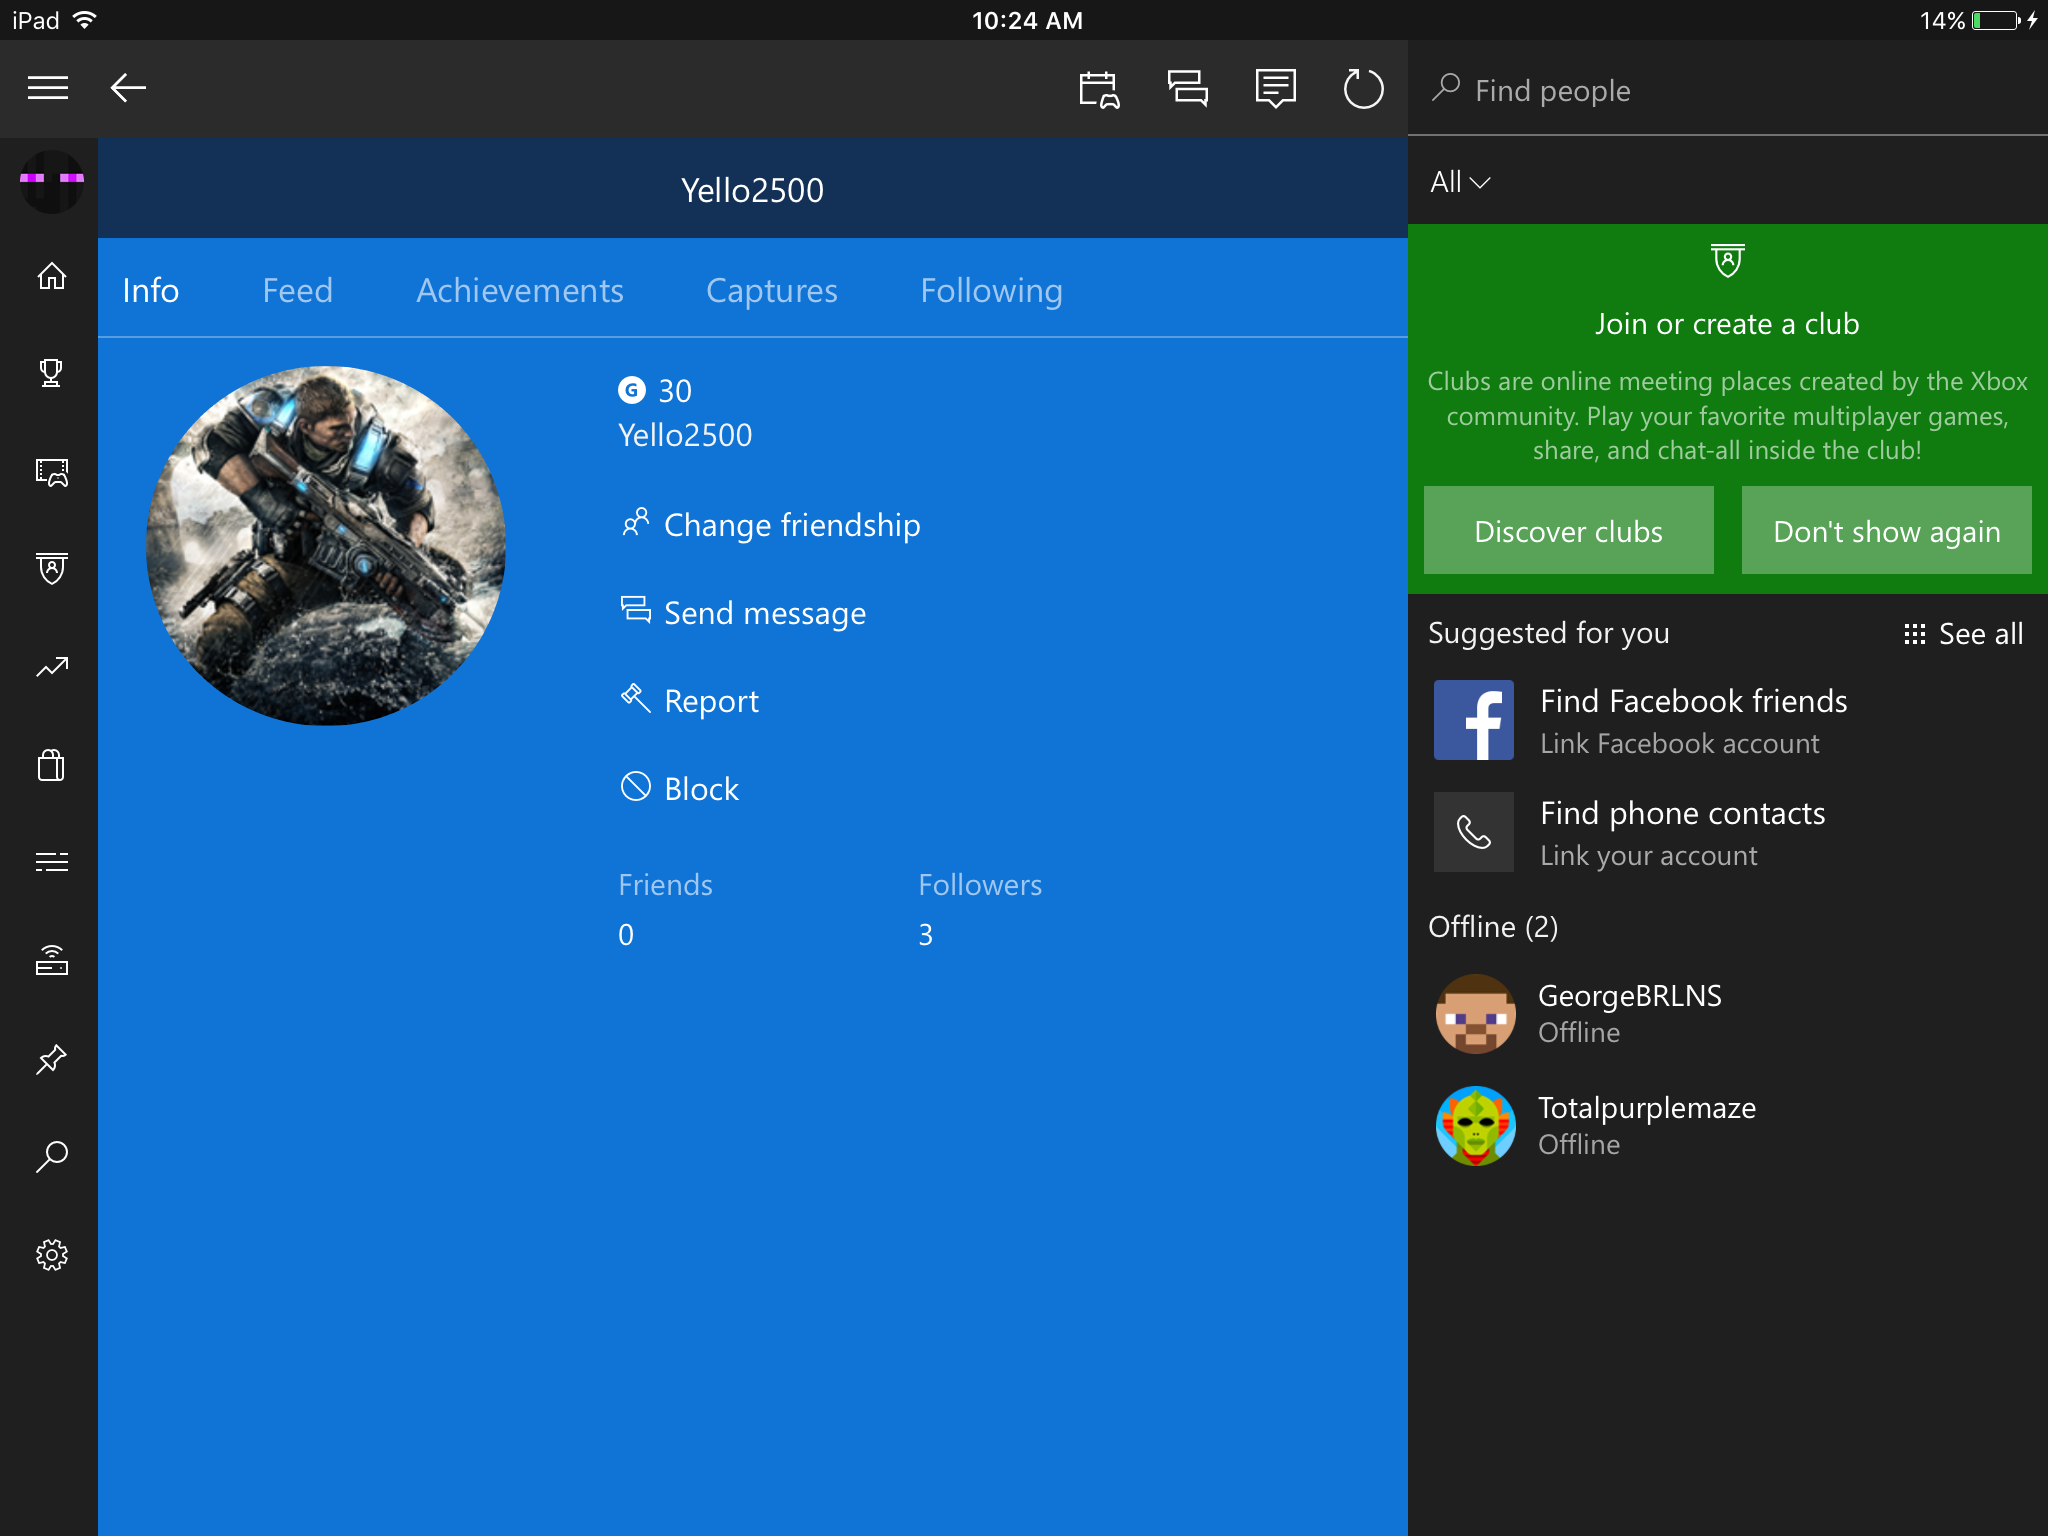Click Don't show again
This screenshot has height=1536, width=2048.
[x=1887, y=530]
